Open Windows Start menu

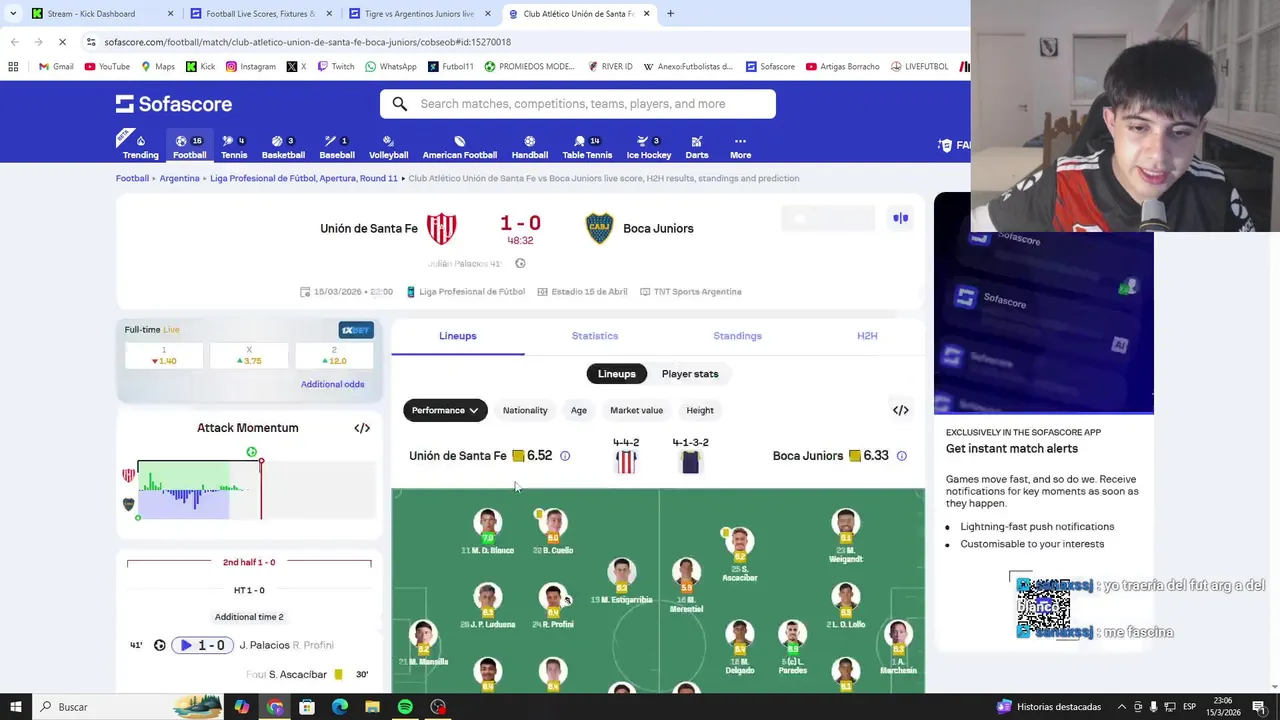coord(15,707)
